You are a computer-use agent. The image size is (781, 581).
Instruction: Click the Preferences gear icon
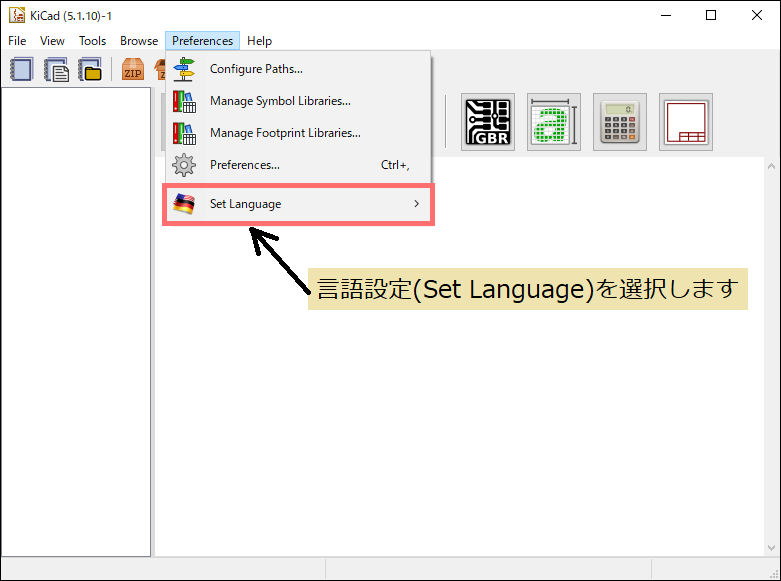184,165
